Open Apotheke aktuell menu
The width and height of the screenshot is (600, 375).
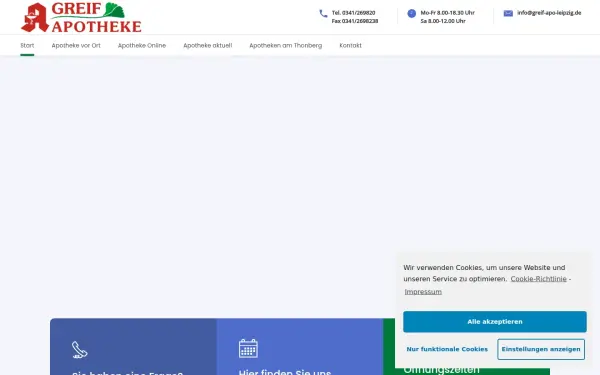click(x=207, y=46)
